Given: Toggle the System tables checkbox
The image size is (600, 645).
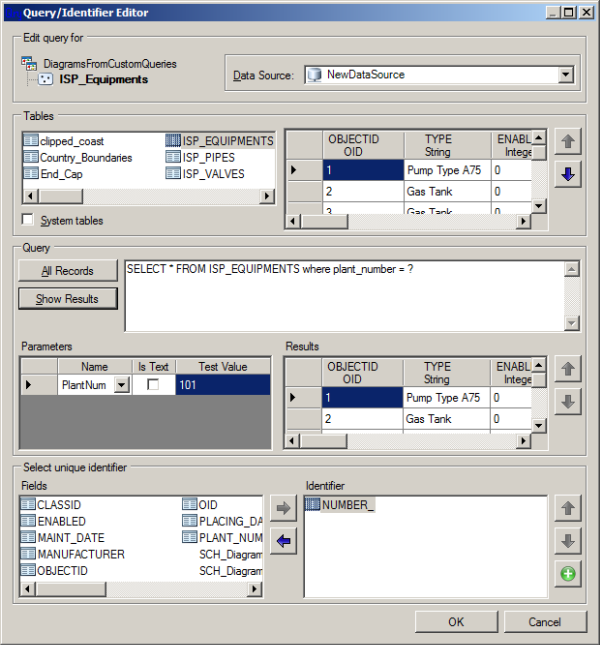Looking at the screenshot, I should (x=28, y=220).
